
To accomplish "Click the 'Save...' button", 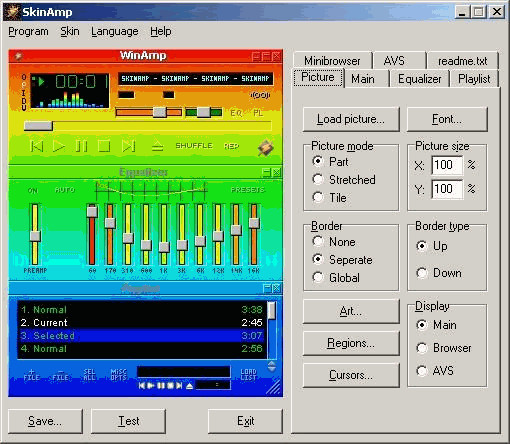I will click(x=45, y=421).
